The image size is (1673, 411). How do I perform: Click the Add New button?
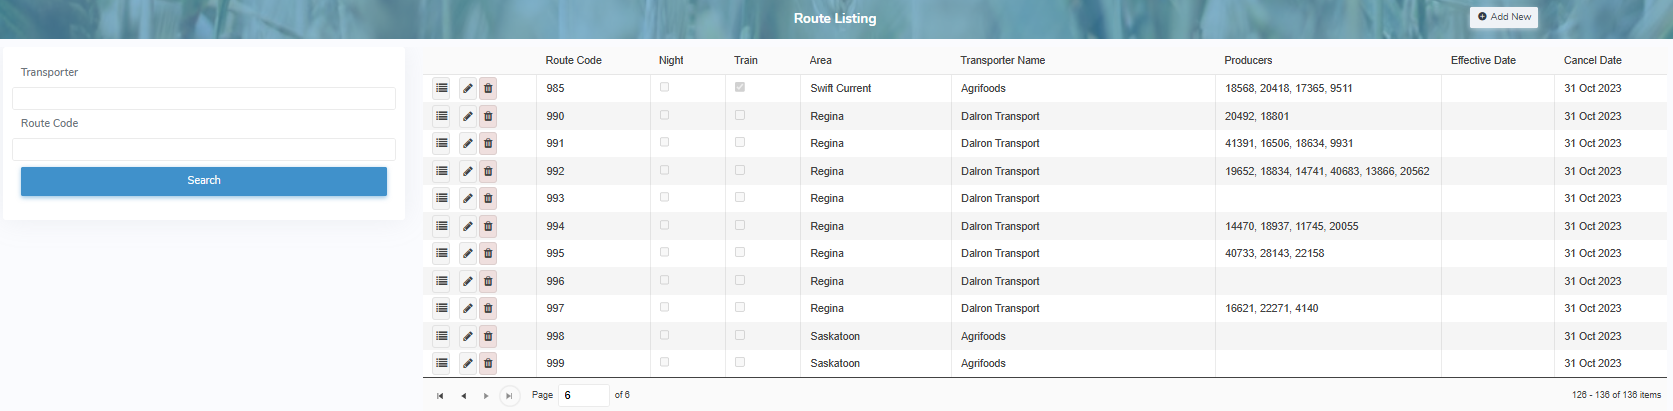(x=1504, y=17)
